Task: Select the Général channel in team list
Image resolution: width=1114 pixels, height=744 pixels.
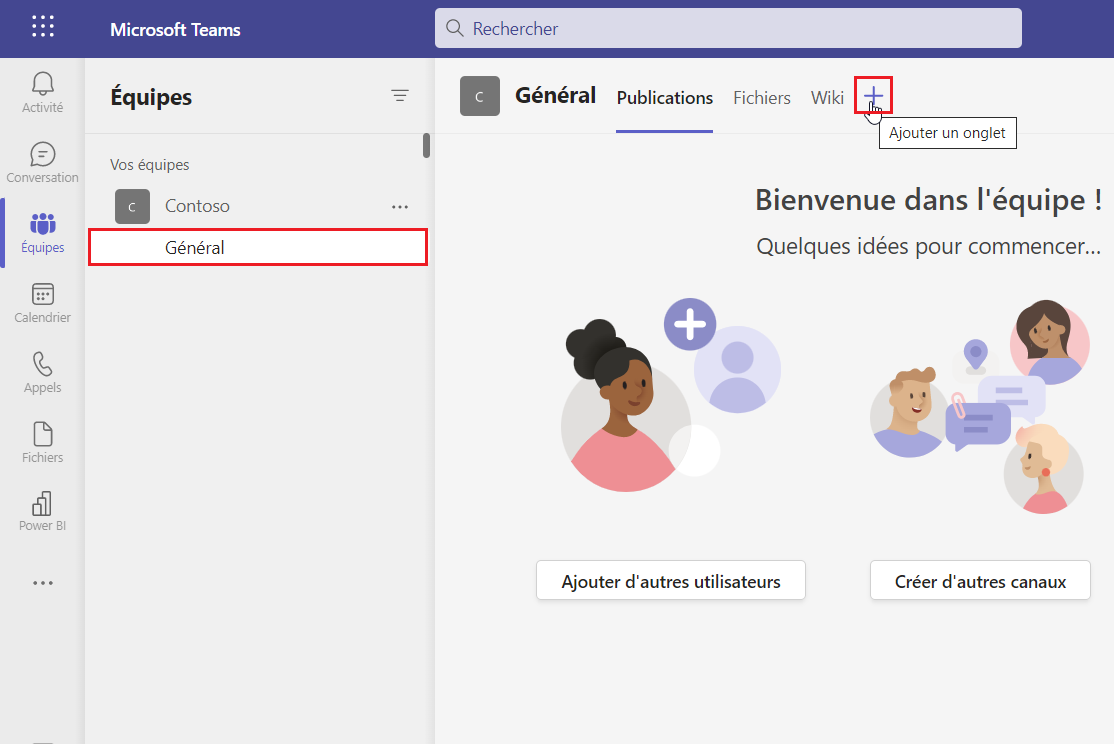Action: click(258, 247)
